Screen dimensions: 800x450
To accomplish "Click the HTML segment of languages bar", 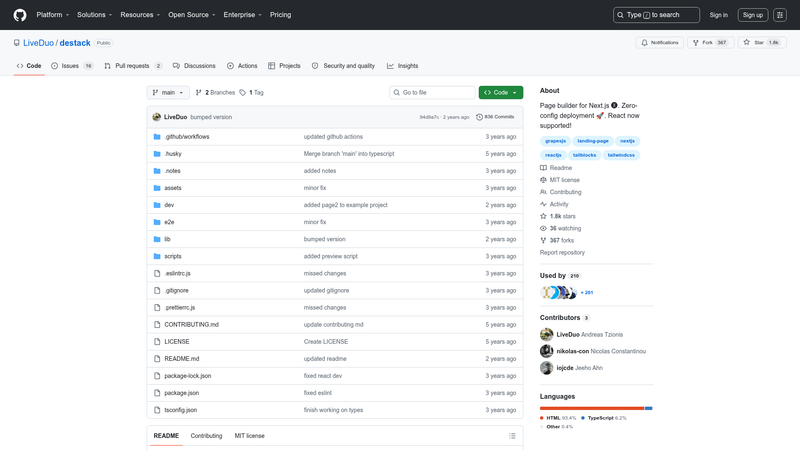I will (592, 408).
